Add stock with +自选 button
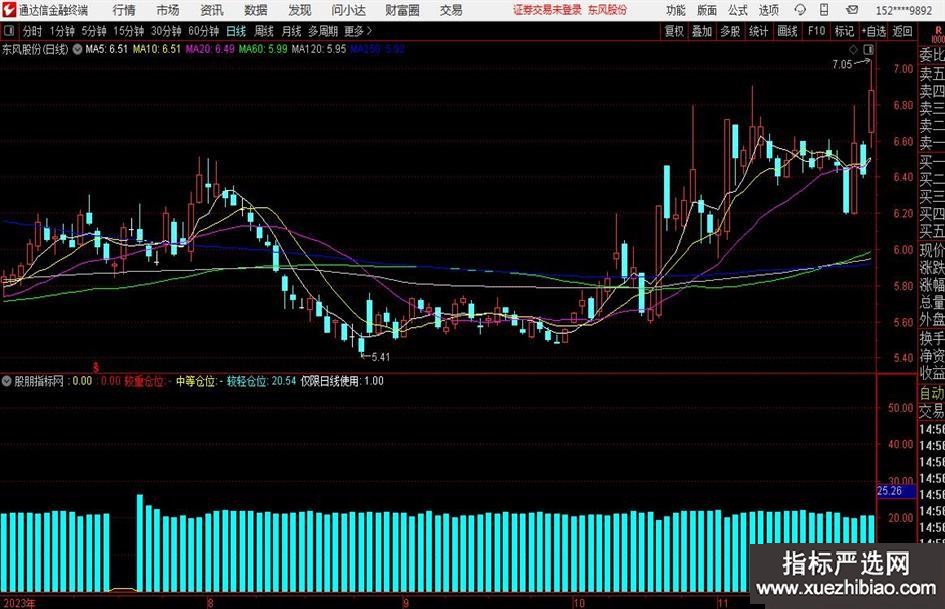The image size is (945, 609). 874,31
